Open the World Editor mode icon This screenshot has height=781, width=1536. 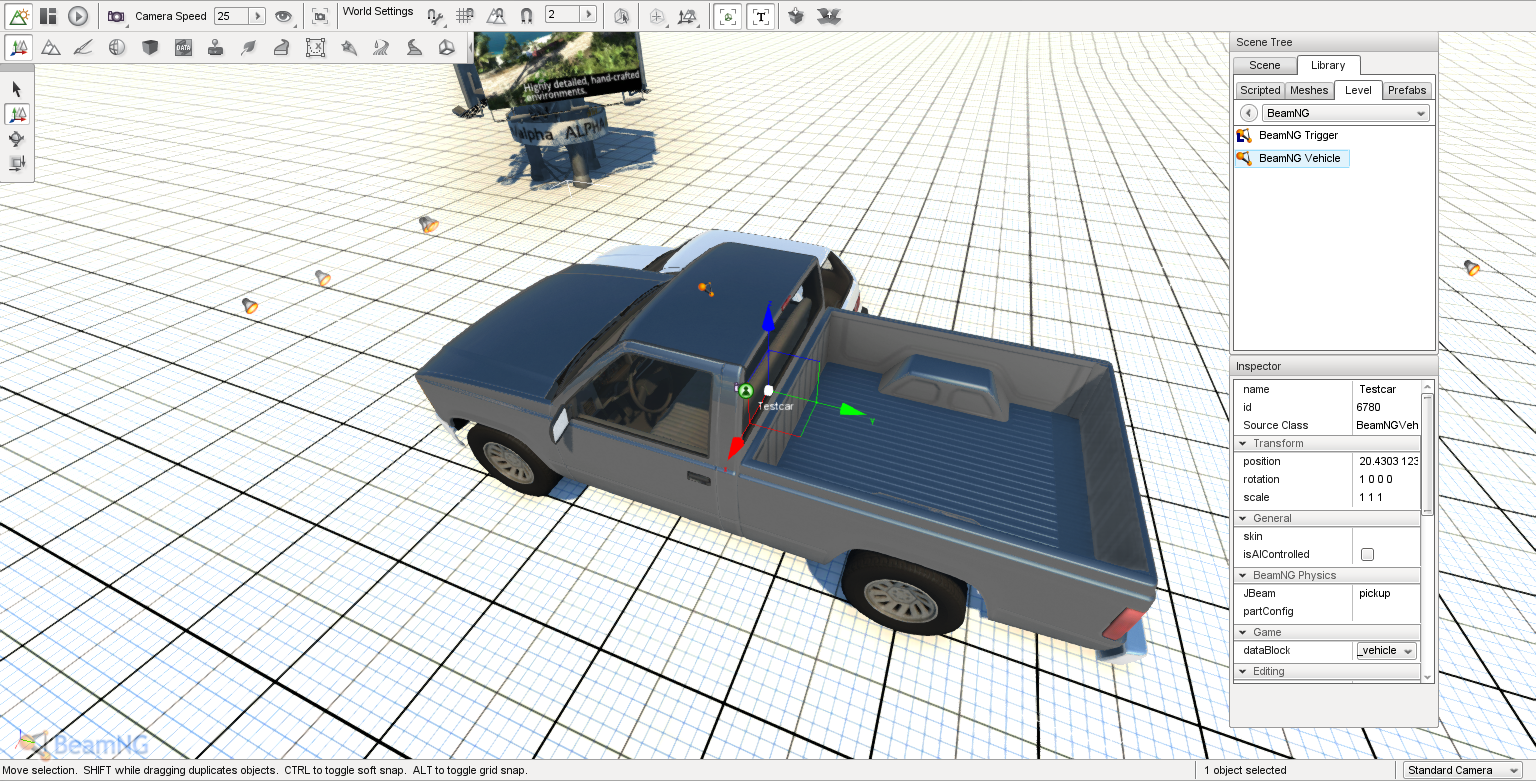(x=19, y=16)
